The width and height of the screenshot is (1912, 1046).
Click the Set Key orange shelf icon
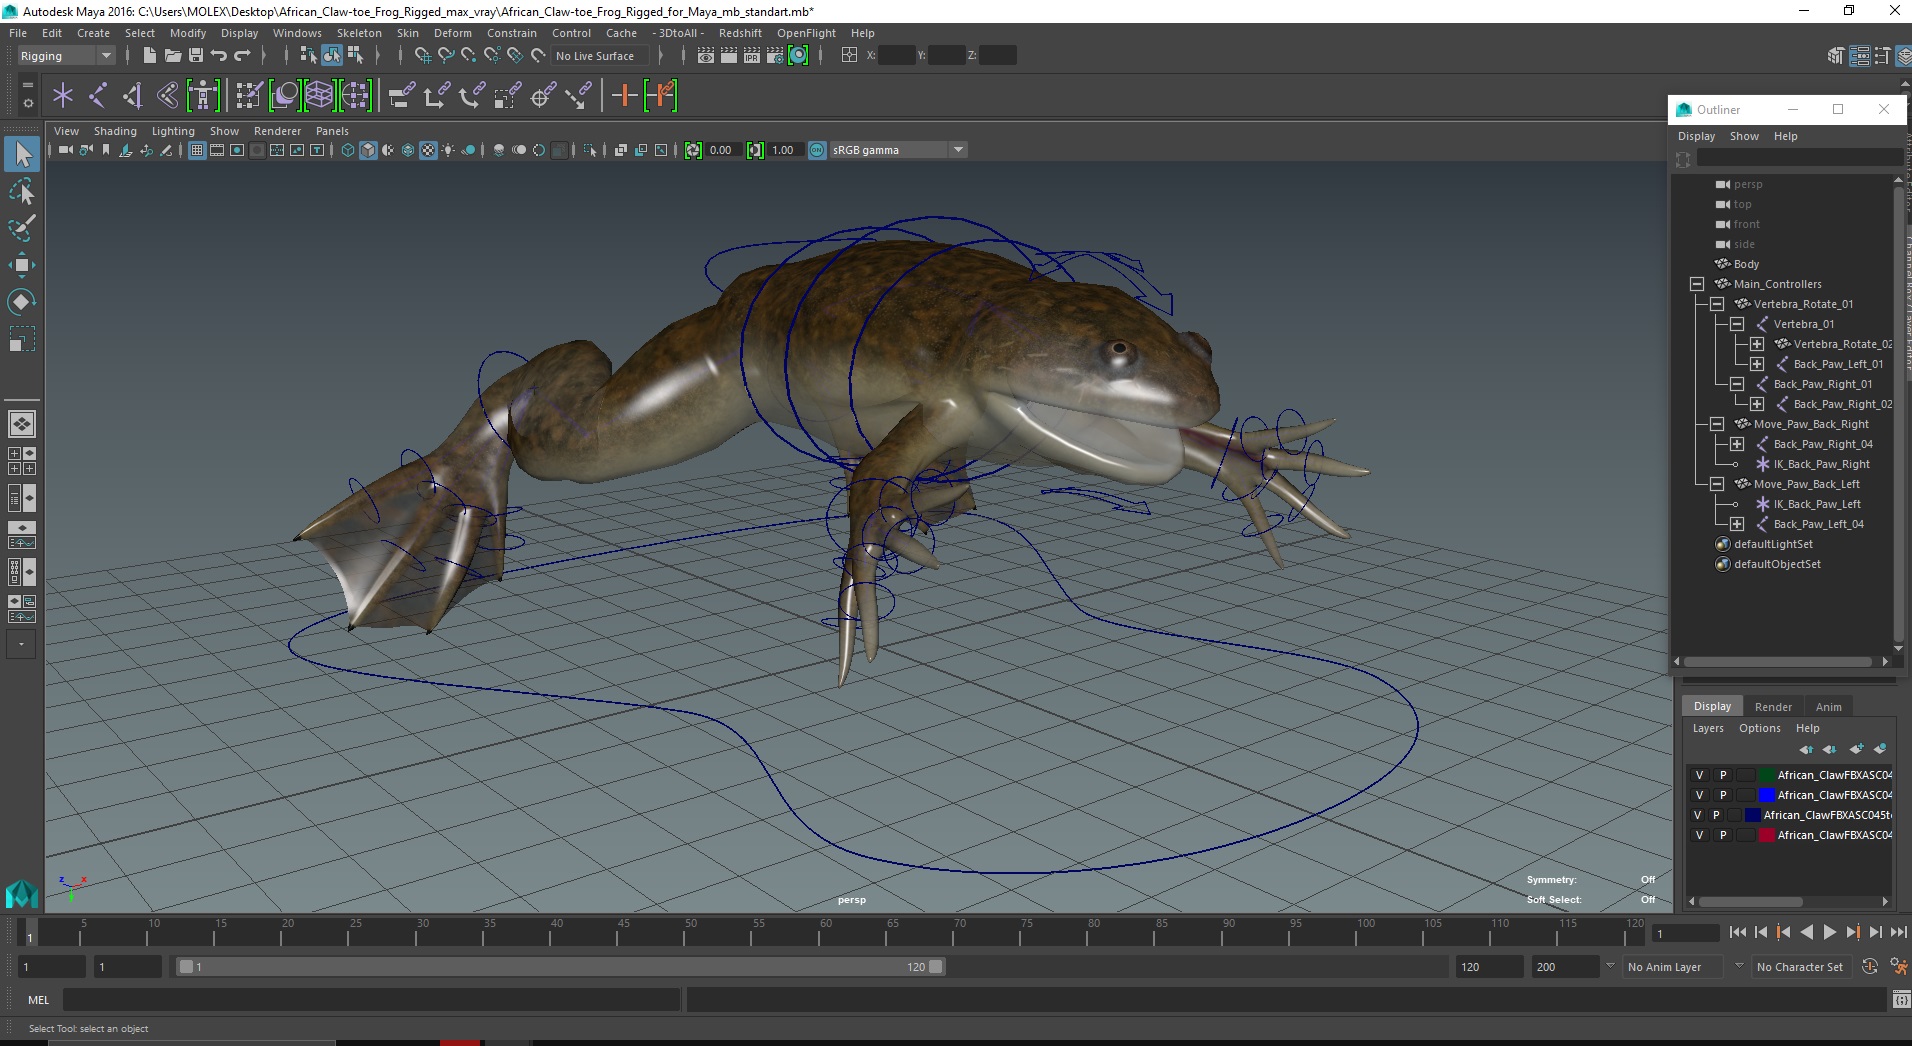(x=624, y=96)
